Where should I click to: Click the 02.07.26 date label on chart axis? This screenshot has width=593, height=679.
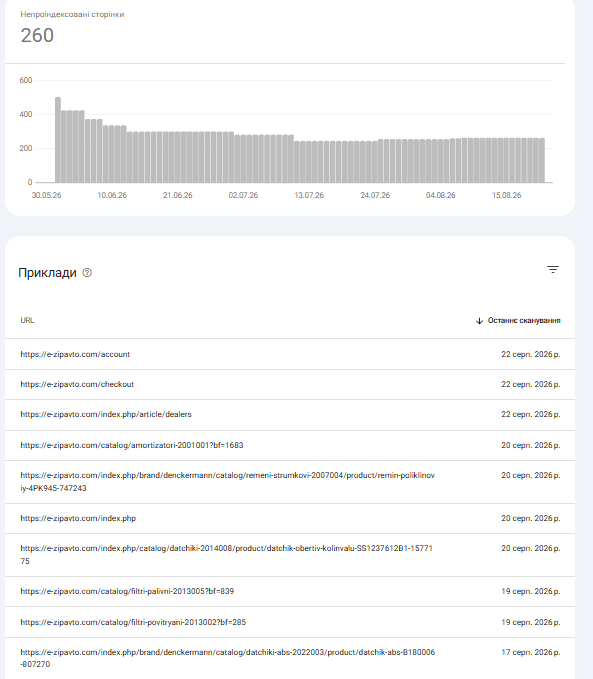coord(243,195)
